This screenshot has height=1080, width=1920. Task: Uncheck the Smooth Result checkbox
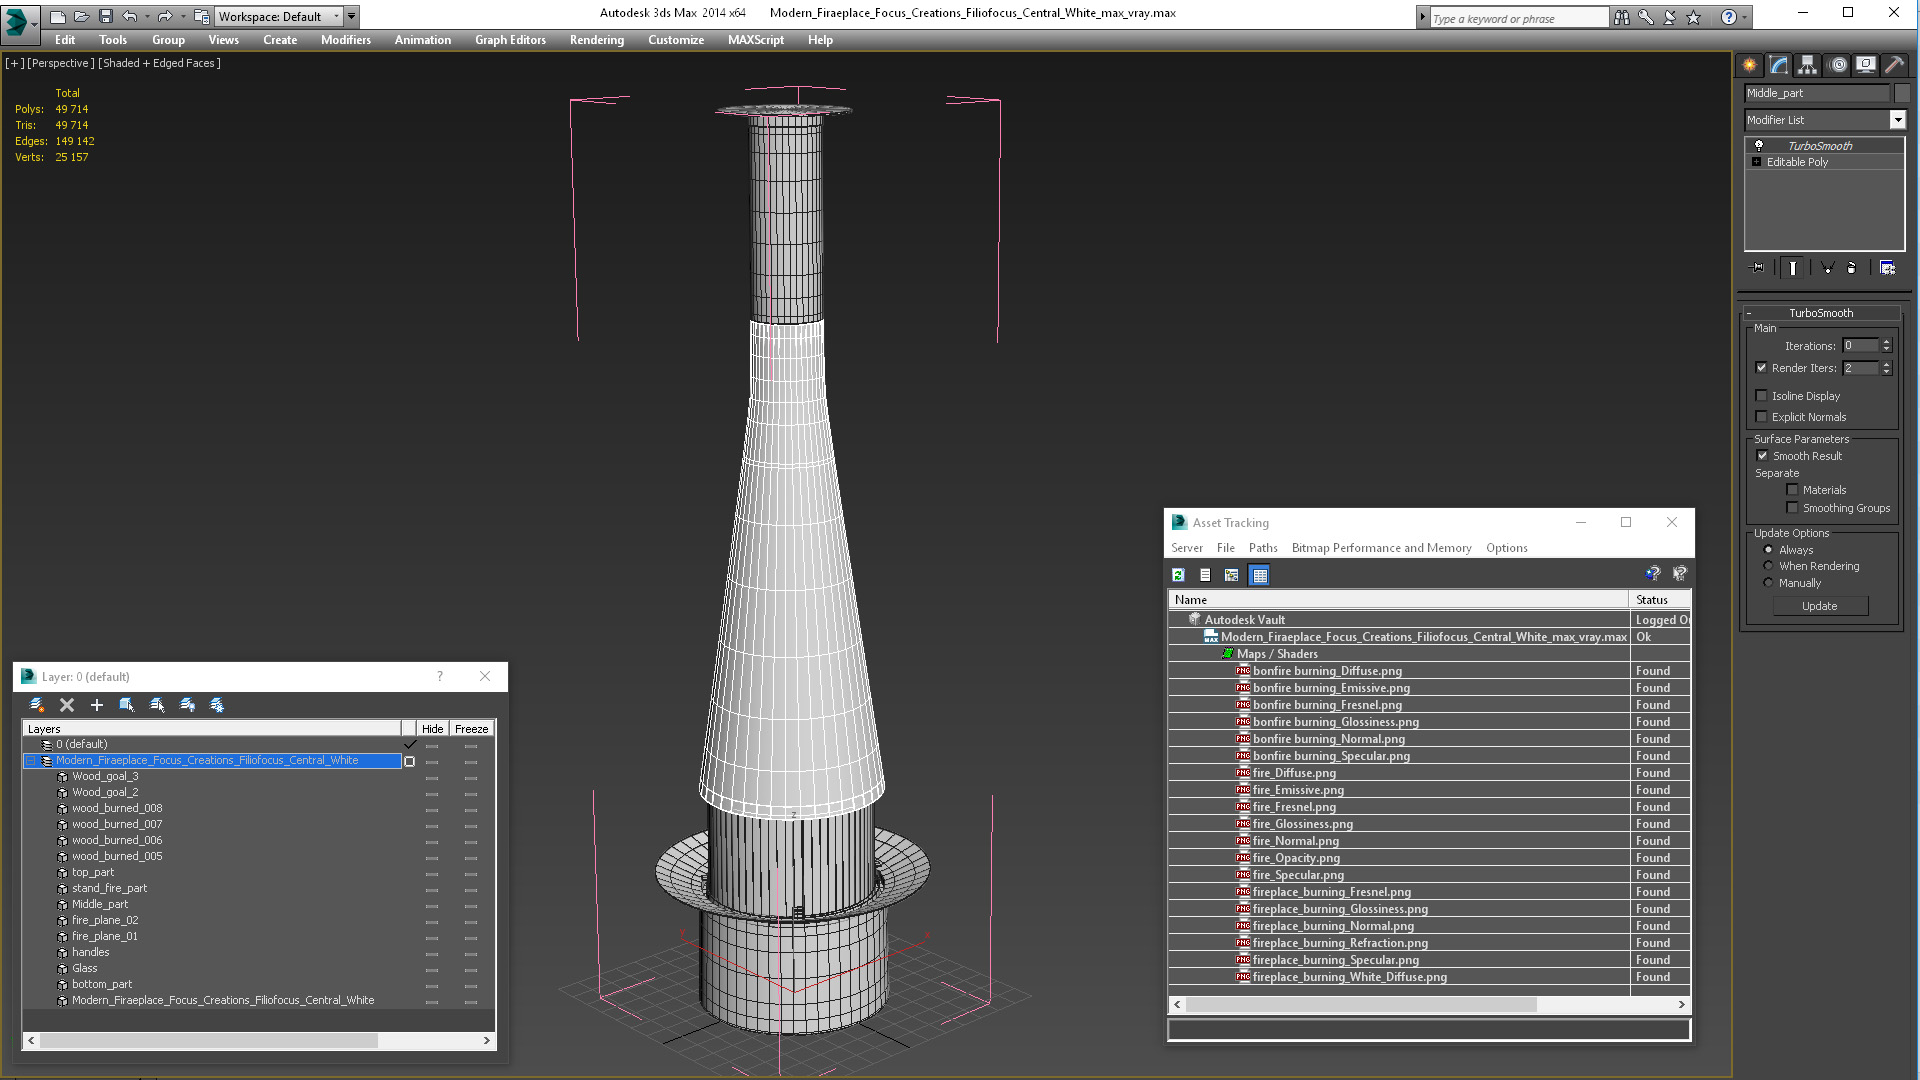coord(1762,456)
